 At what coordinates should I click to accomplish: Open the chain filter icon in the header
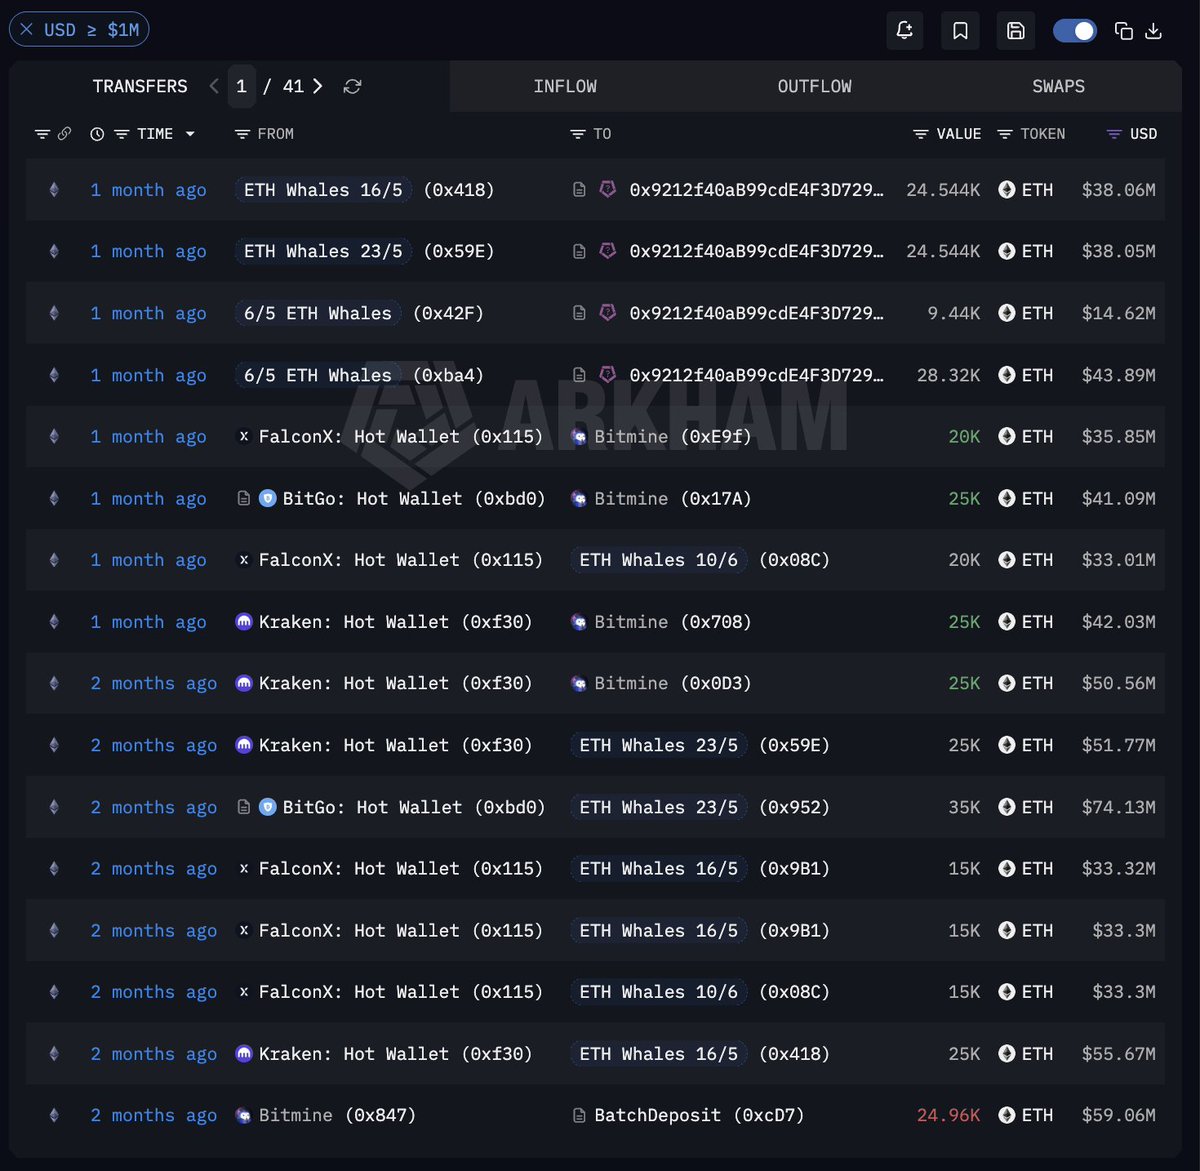coord(42,134)
